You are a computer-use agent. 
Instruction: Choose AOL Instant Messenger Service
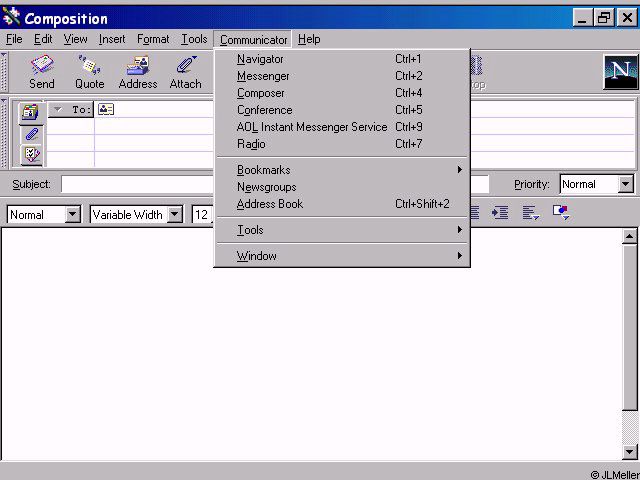point(342,127)
